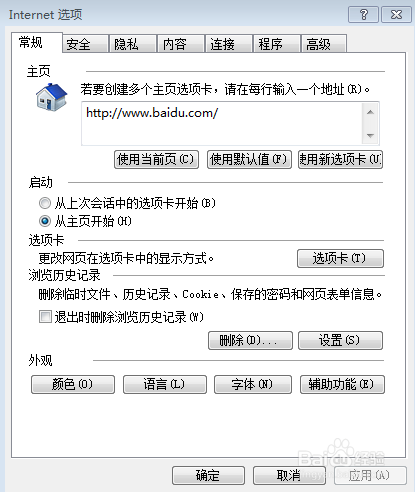415x492 pixels.
Task: Enable 退出时删除浏览历史记录 checkbox
Action: (x=45, y=317)
